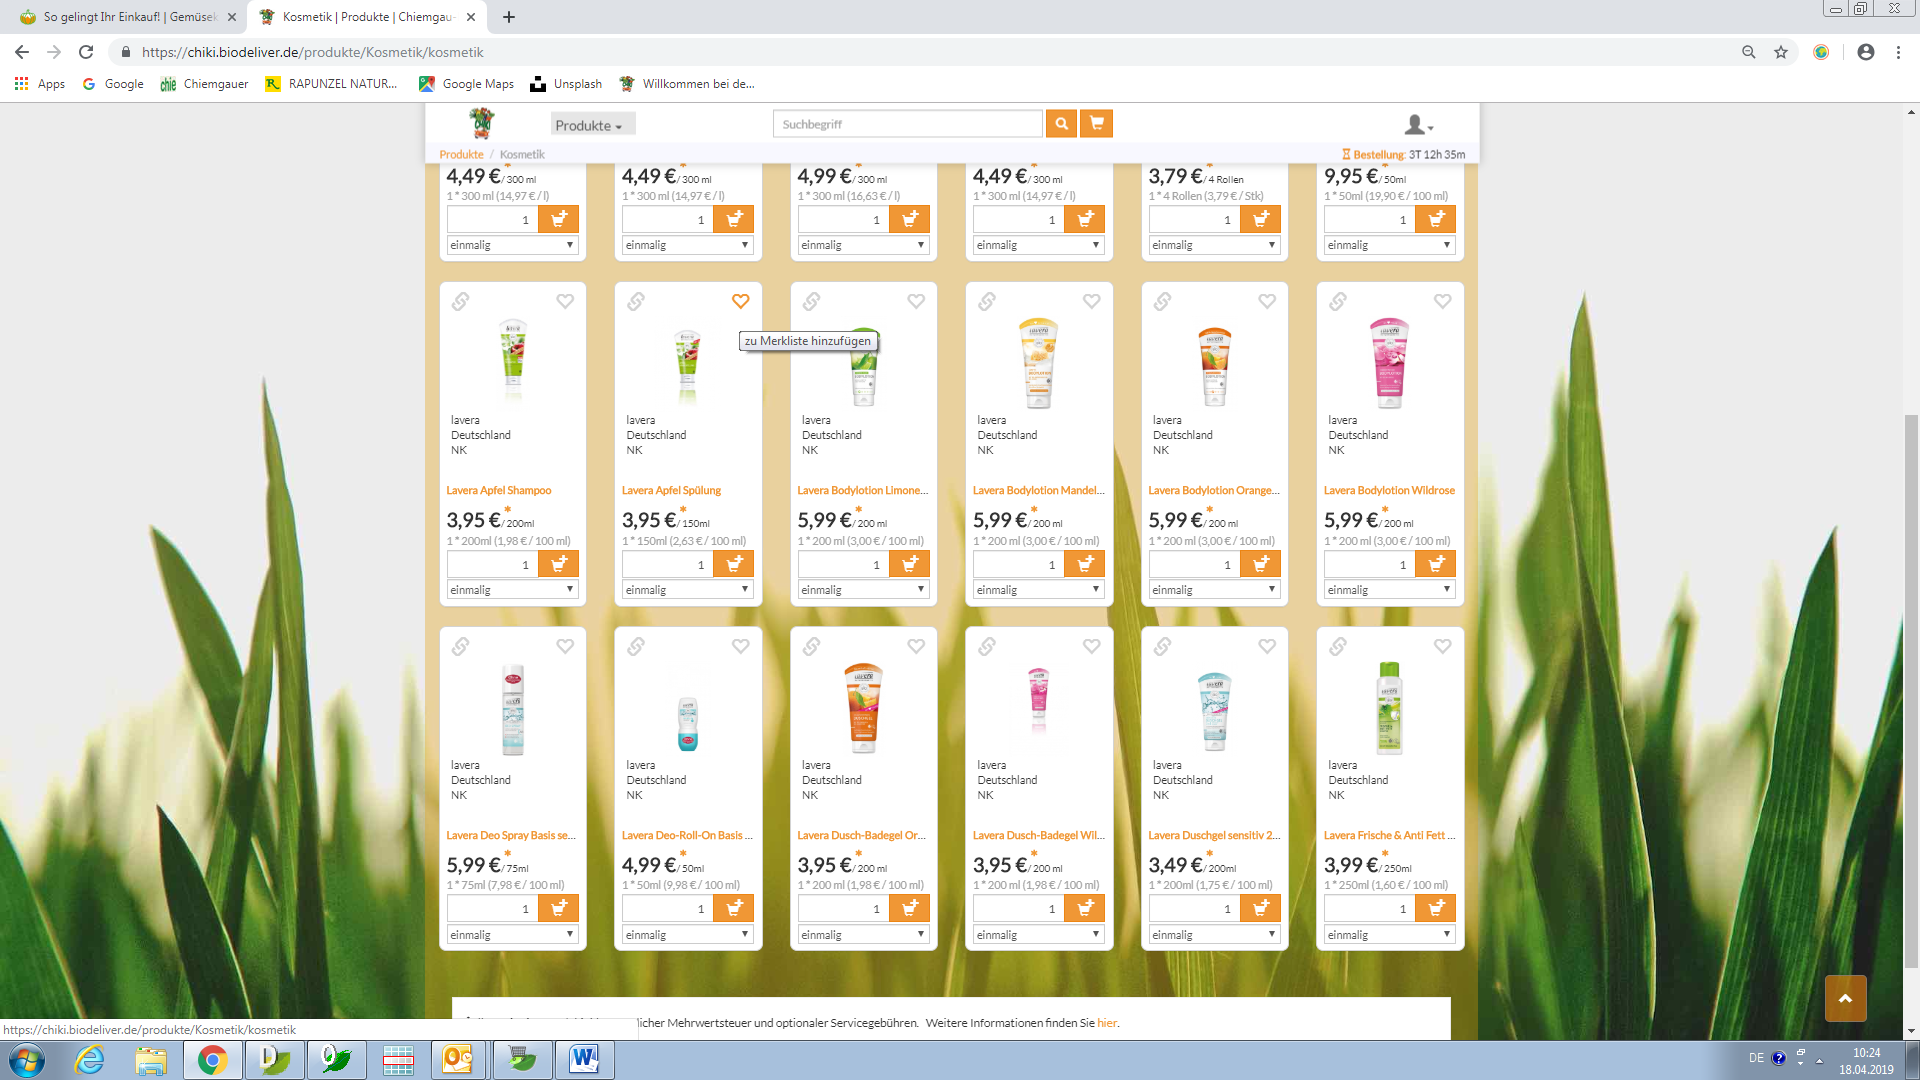This screenshot has width=1920, height=1080.
Task: Click link icon on Lavera Apfel Shampoo card
Action: pyautogui.click(x=460, y=301)
